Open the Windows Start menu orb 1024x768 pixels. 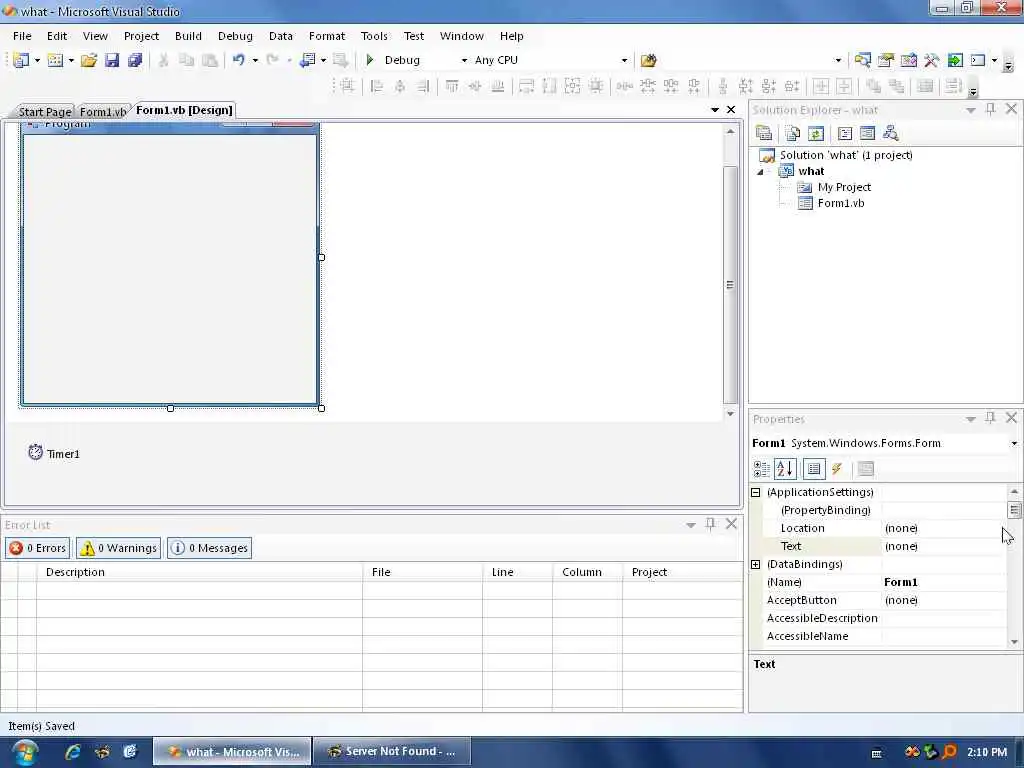pos(25,752)
